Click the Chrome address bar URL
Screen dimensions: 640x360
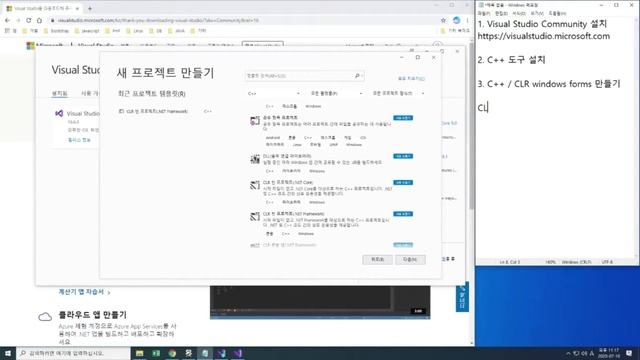tap(158, 20)
